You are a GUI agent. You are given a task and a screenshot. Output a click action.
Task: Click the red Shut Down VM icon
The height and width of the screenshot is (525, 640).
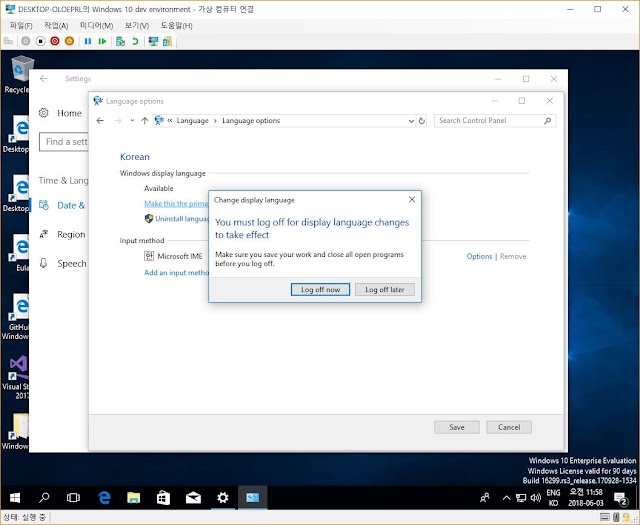55,41
